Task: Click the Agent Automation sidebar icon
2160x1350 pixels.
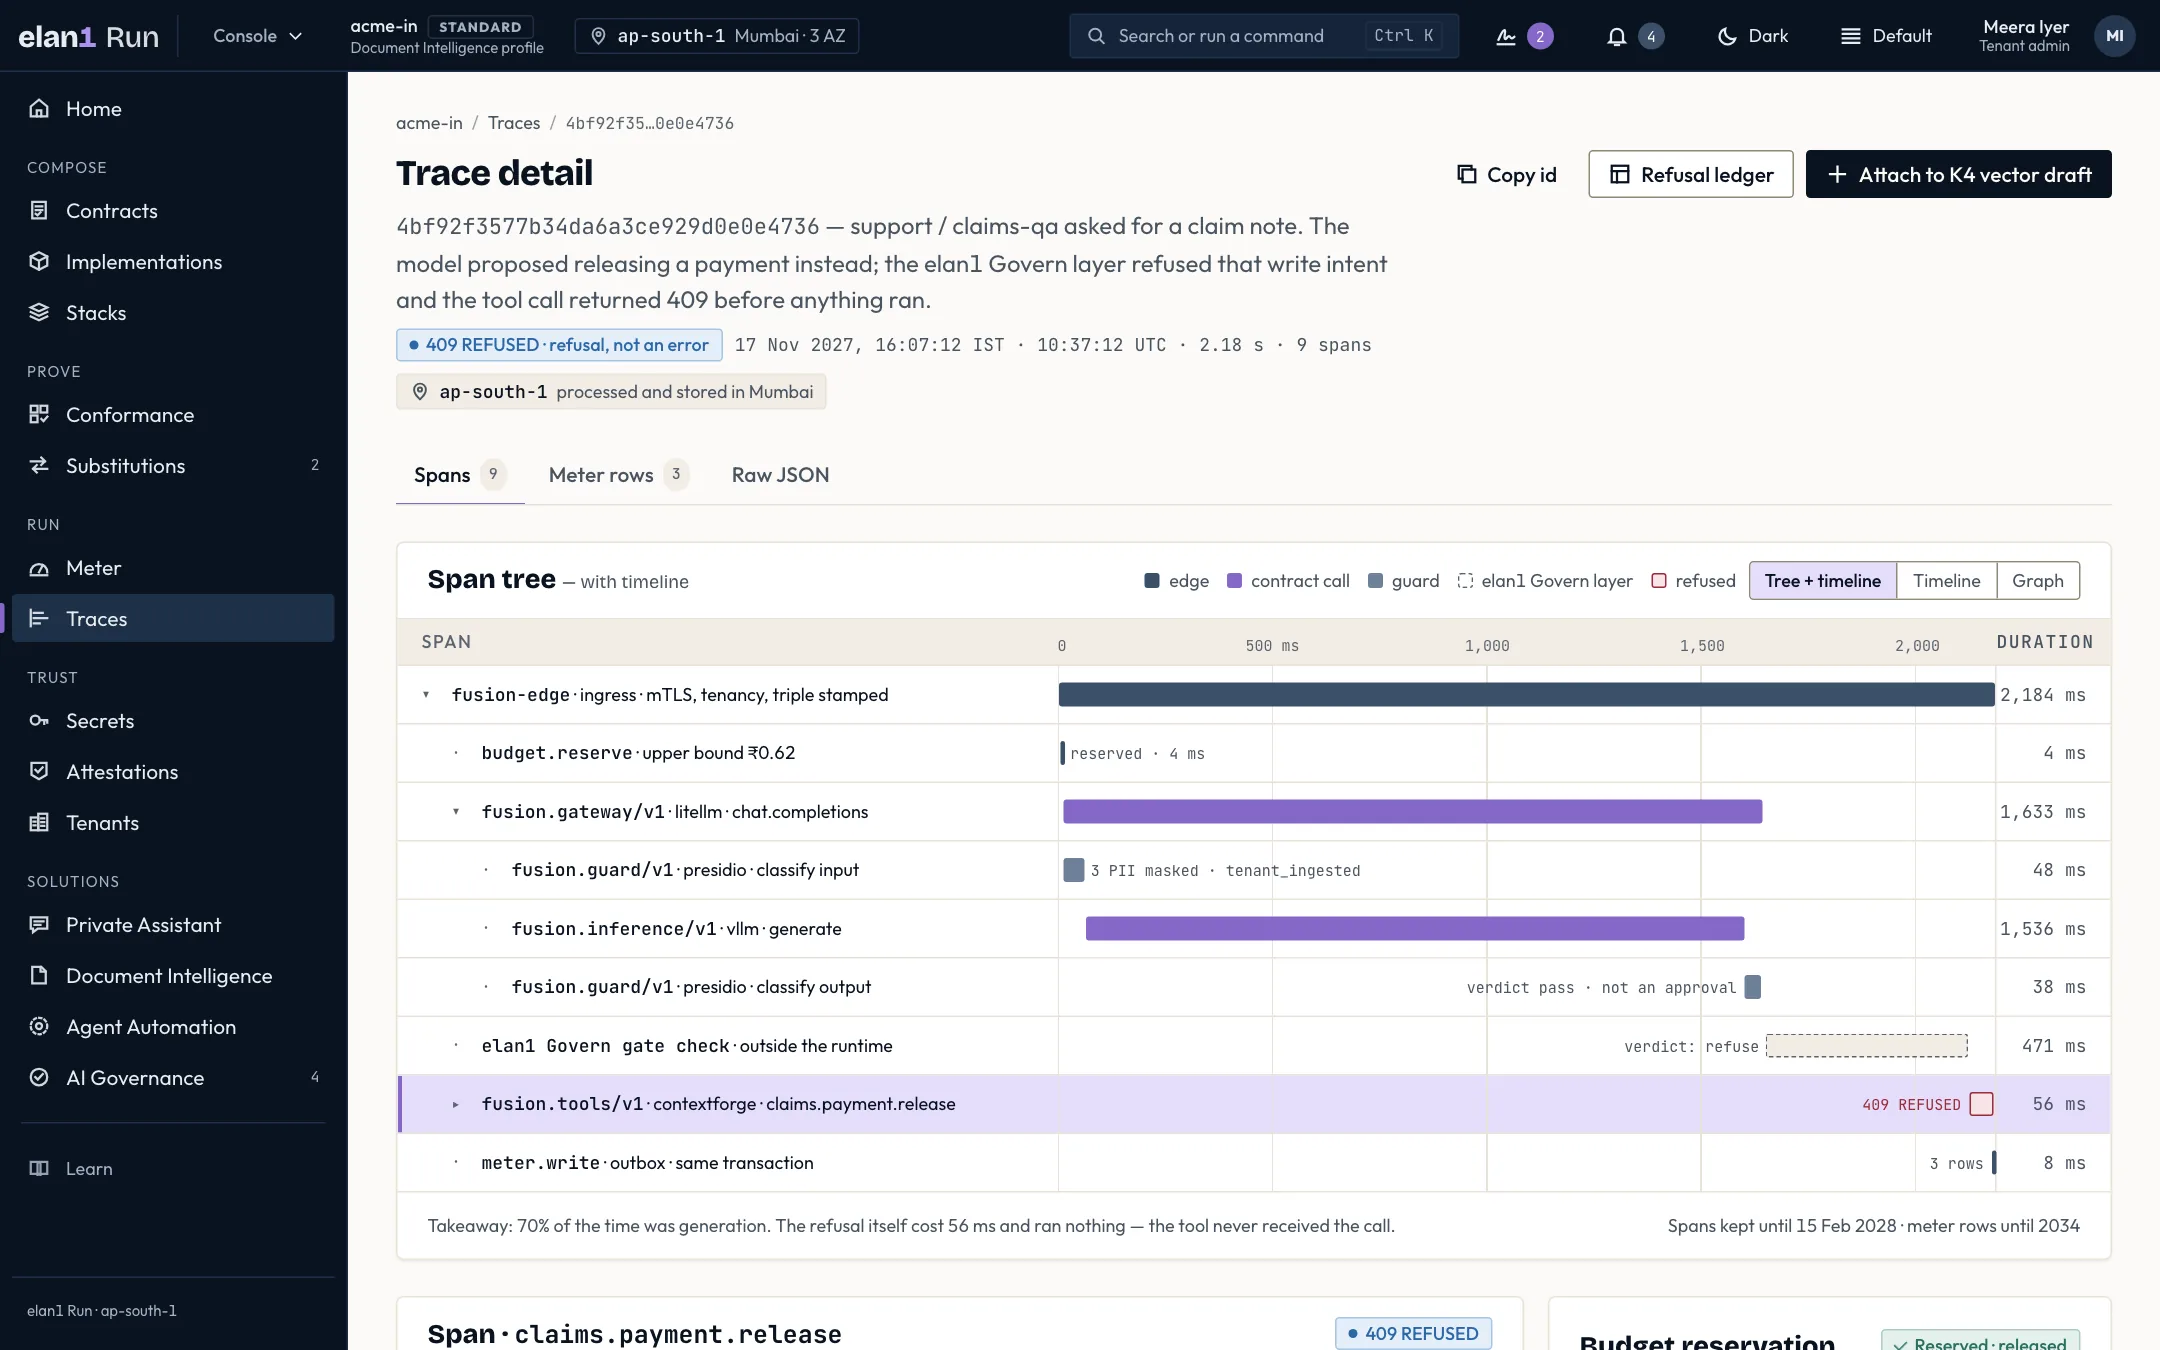Action: coord(39,1026)
